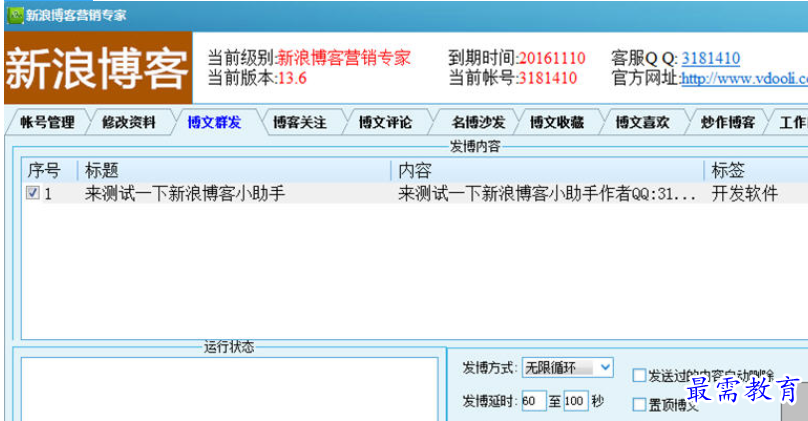The height and width of the screenshot is (421, 808).
Task: Switch to the 名博沙发 tab
Action: pos(478,122)
